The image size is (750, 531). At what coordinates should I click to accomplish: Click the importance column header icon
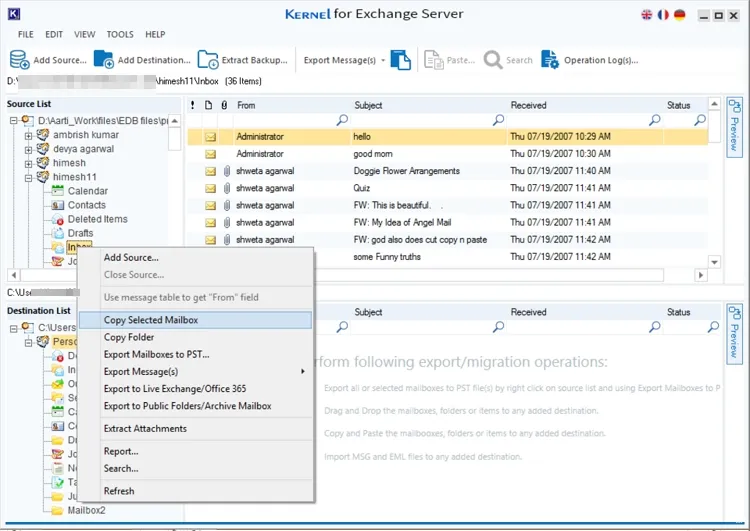pyautogui.click(x=193, y=105)
